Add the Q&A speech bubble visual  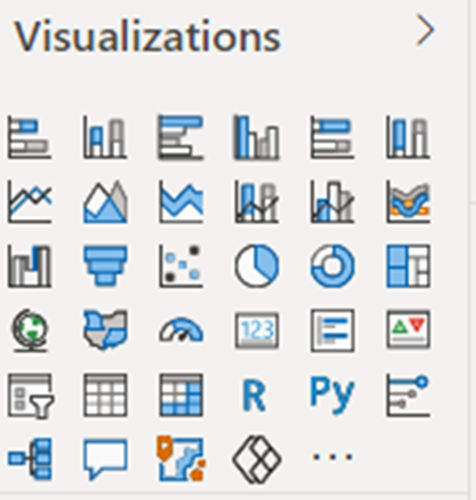click(105, 459)
